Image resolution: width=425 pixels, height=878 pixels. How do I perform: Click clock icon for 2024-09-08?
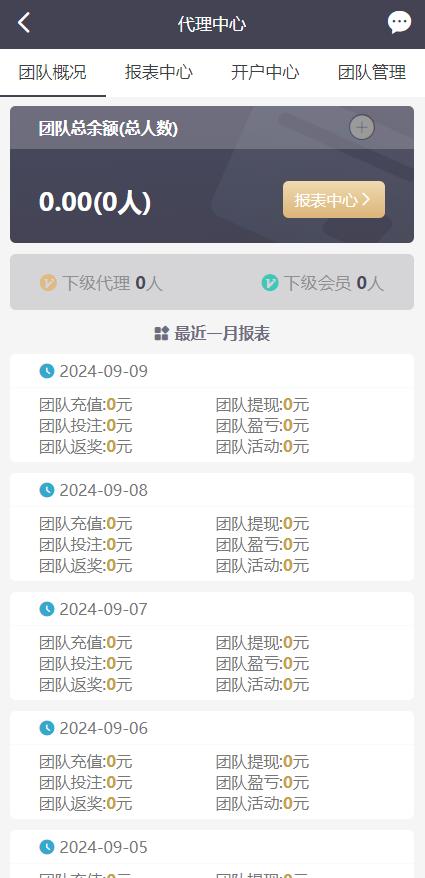[47, 490]
